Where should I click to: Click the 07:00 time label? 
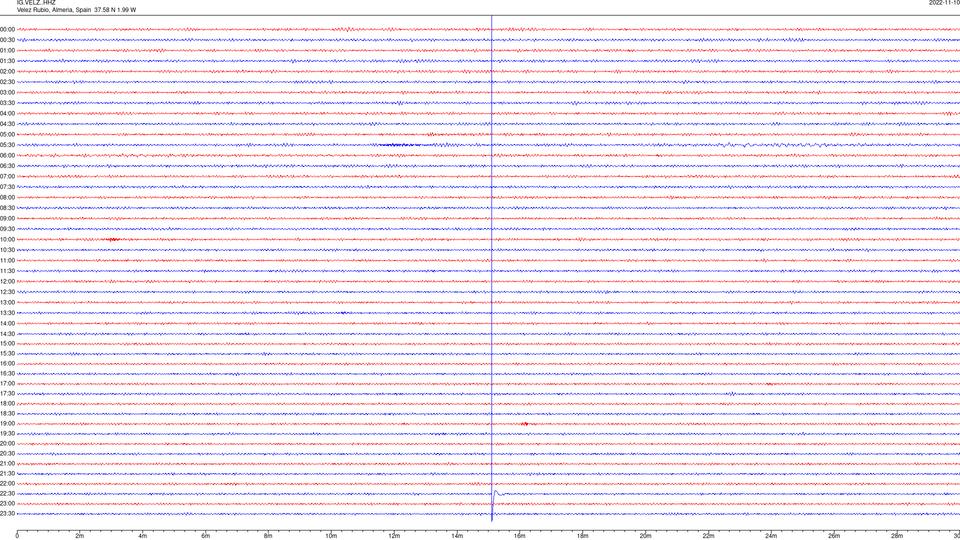(7, 176)
